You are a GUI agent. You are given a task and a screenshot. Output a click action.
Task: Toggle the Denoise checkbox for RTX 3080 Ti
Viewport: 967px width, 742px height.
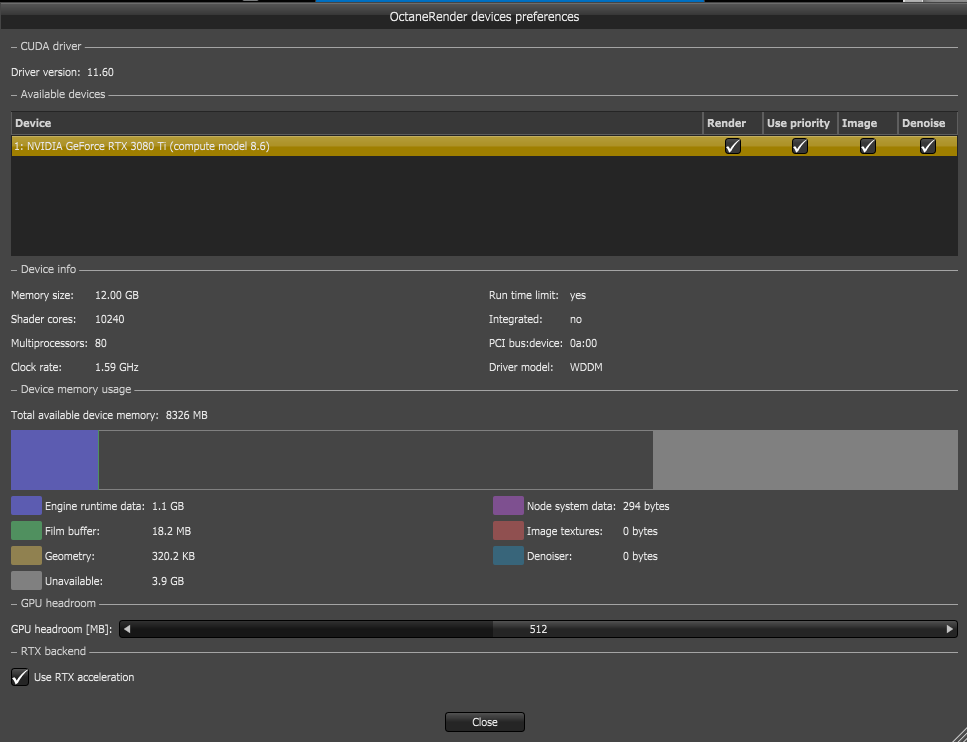coord(928,146)
